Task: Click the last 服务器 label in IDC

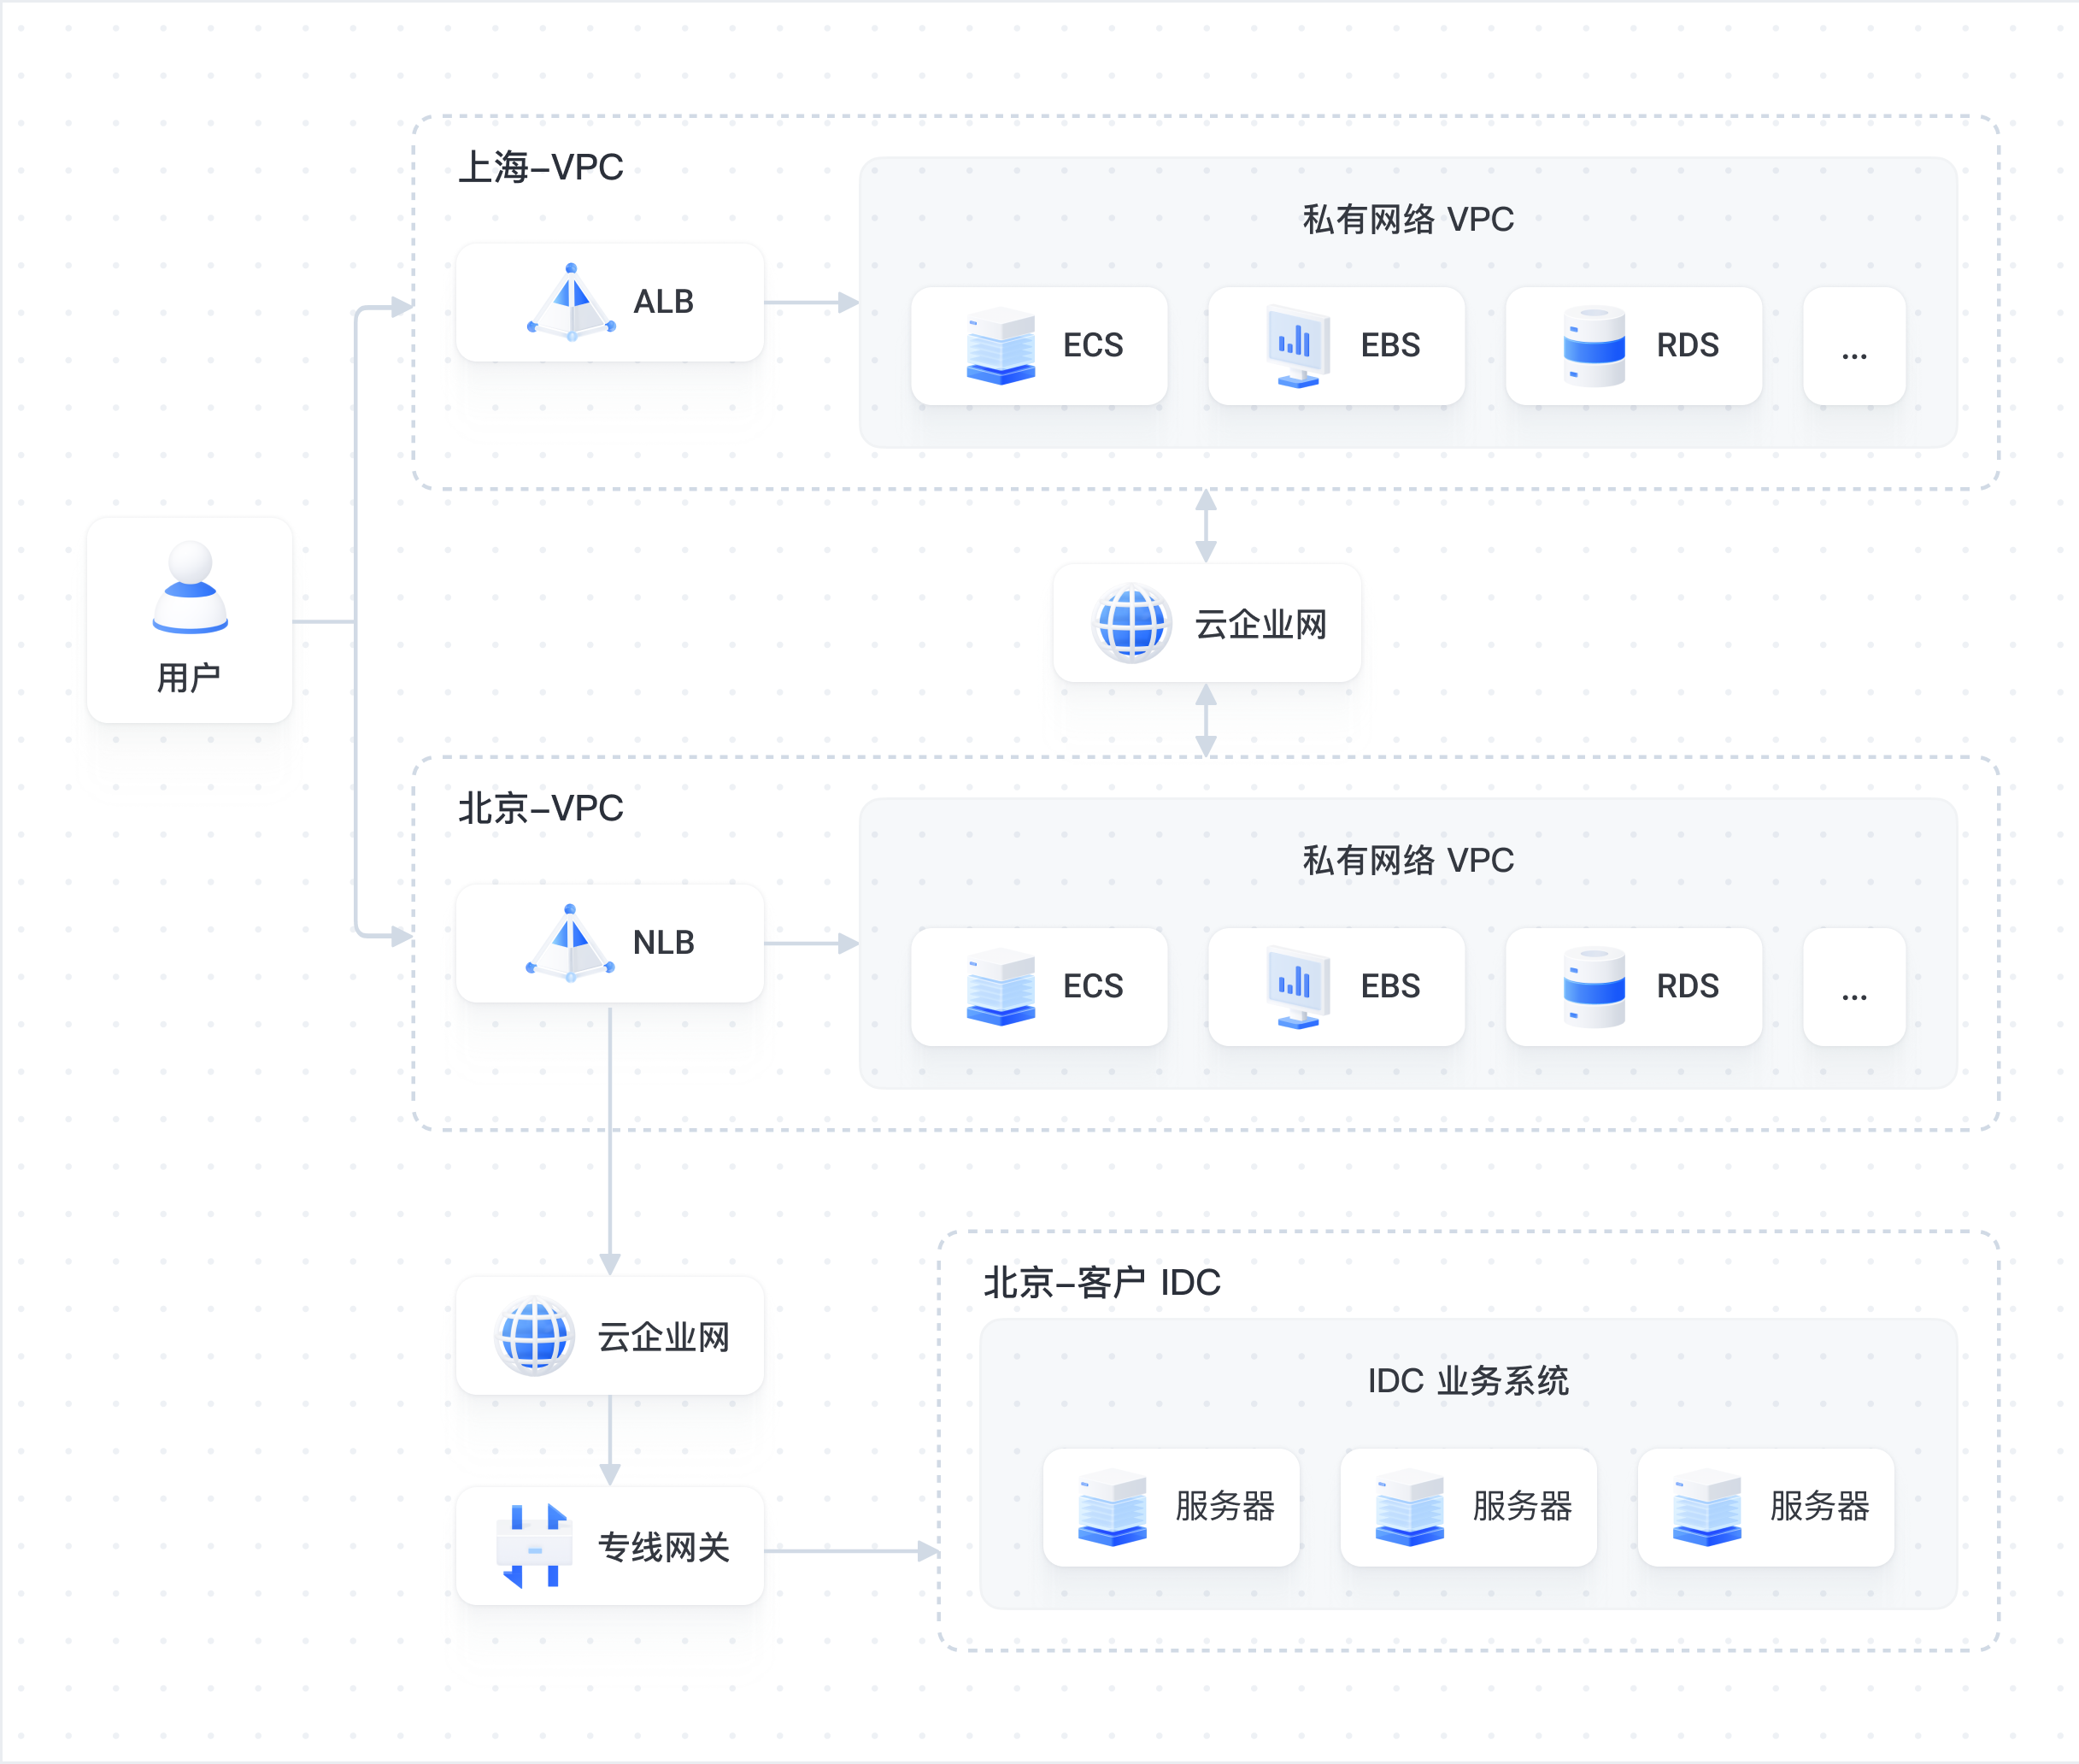Action: click(1819, 1507)
